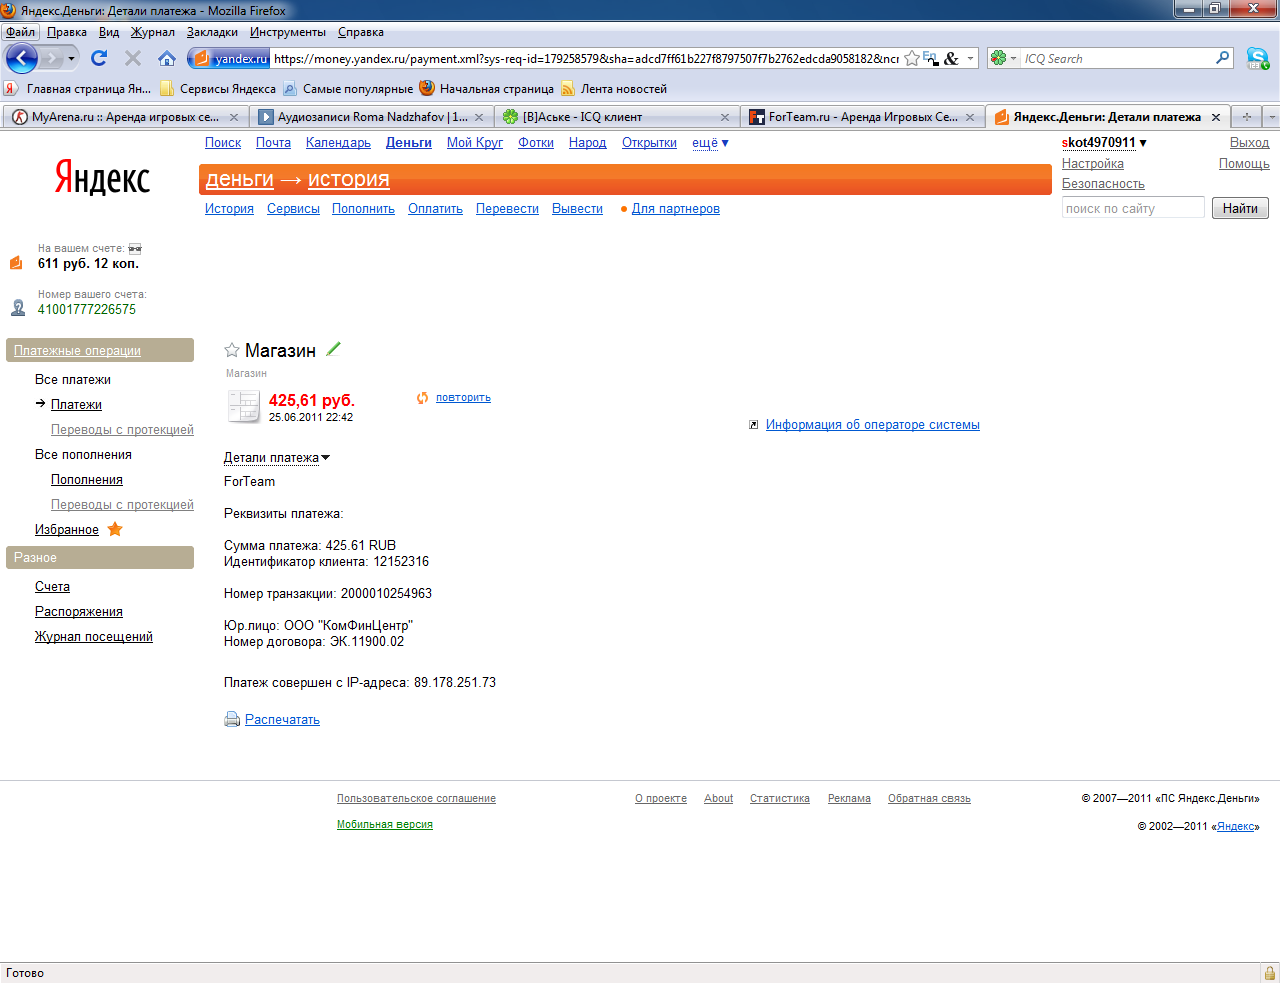
Task: Click the En language switcher icon
Action: 931,59
